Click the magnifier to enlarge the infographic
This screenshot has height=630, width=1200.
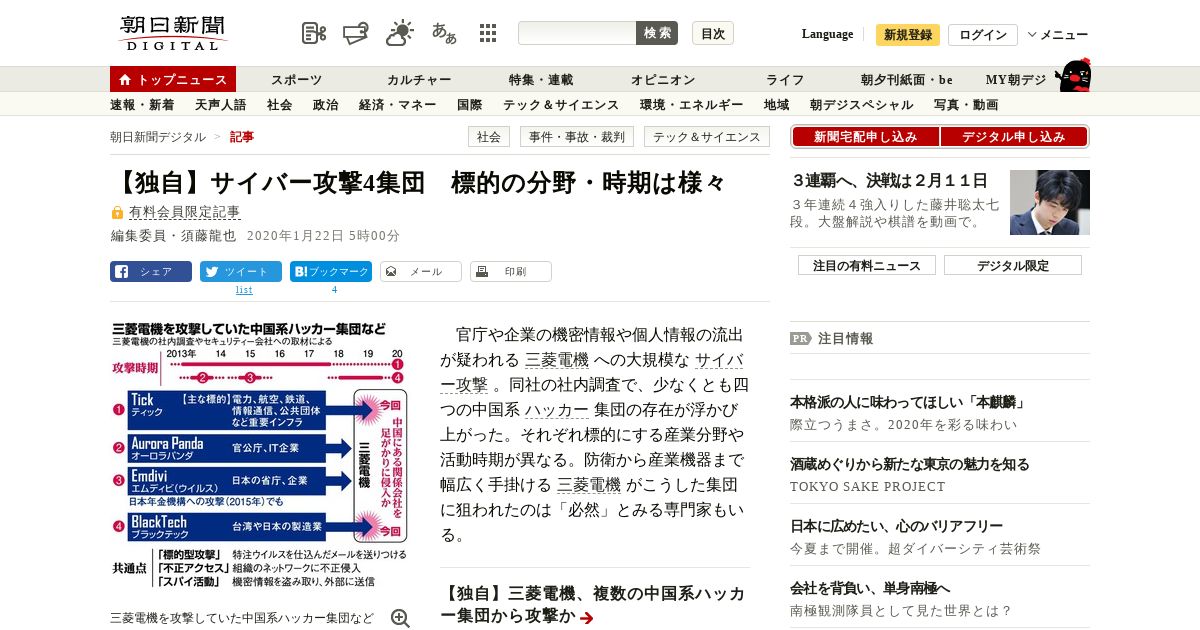pyautogui.click(x=400, y=618)
